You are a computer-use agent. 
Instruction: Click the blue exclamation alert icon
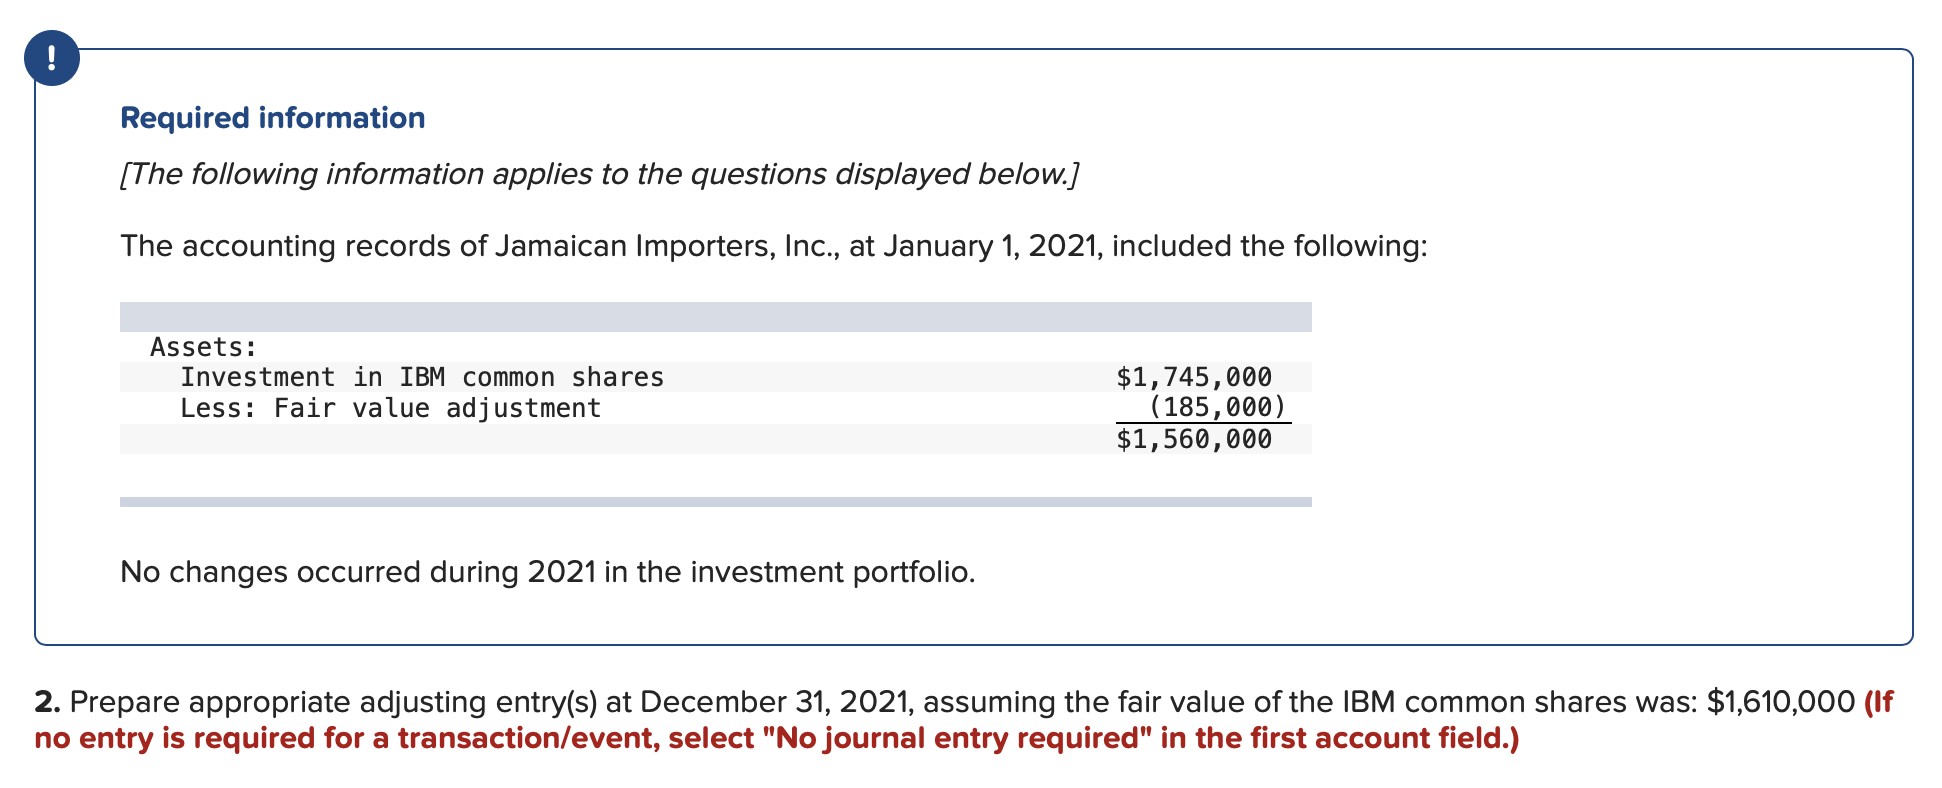[x=52, y=58]
